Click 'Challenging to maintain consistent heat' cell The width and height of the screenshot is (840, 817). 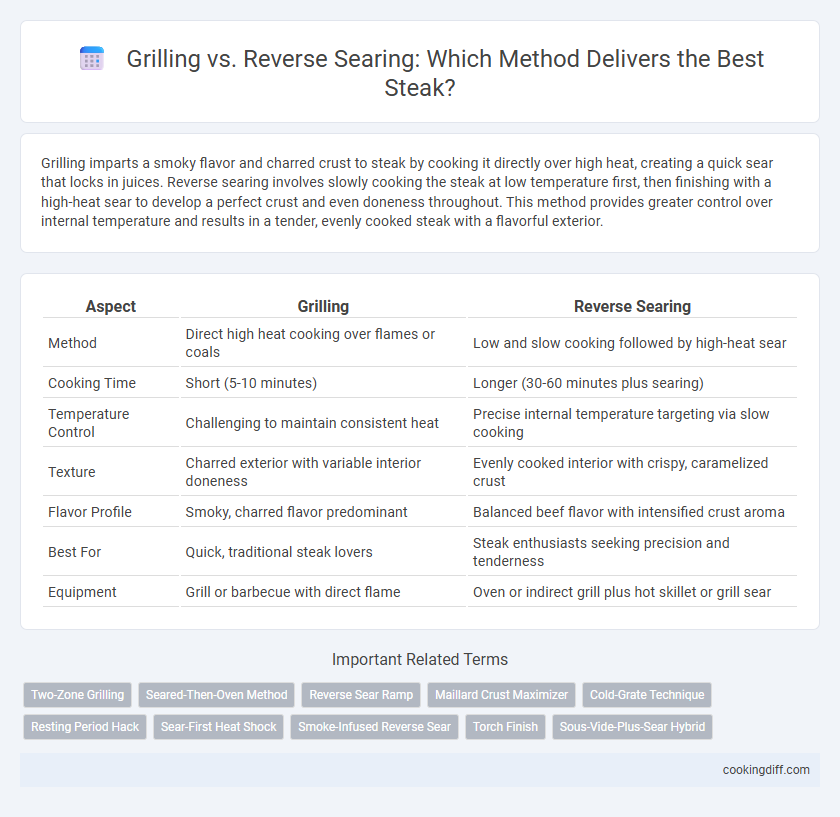323,423
